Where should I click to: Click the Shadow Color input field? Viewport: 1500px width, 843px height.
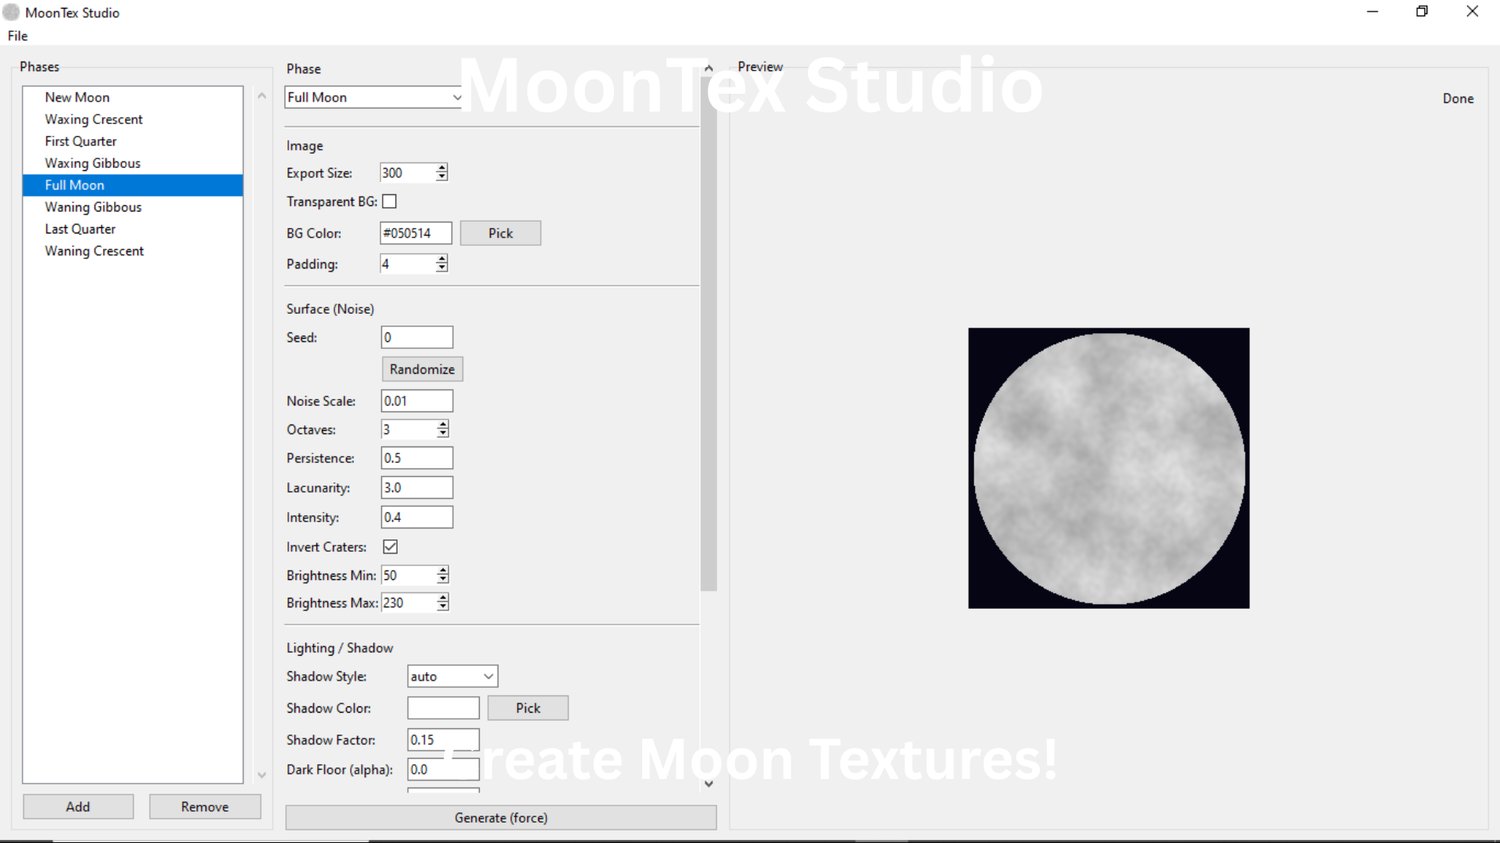click(x=443, y=708)
